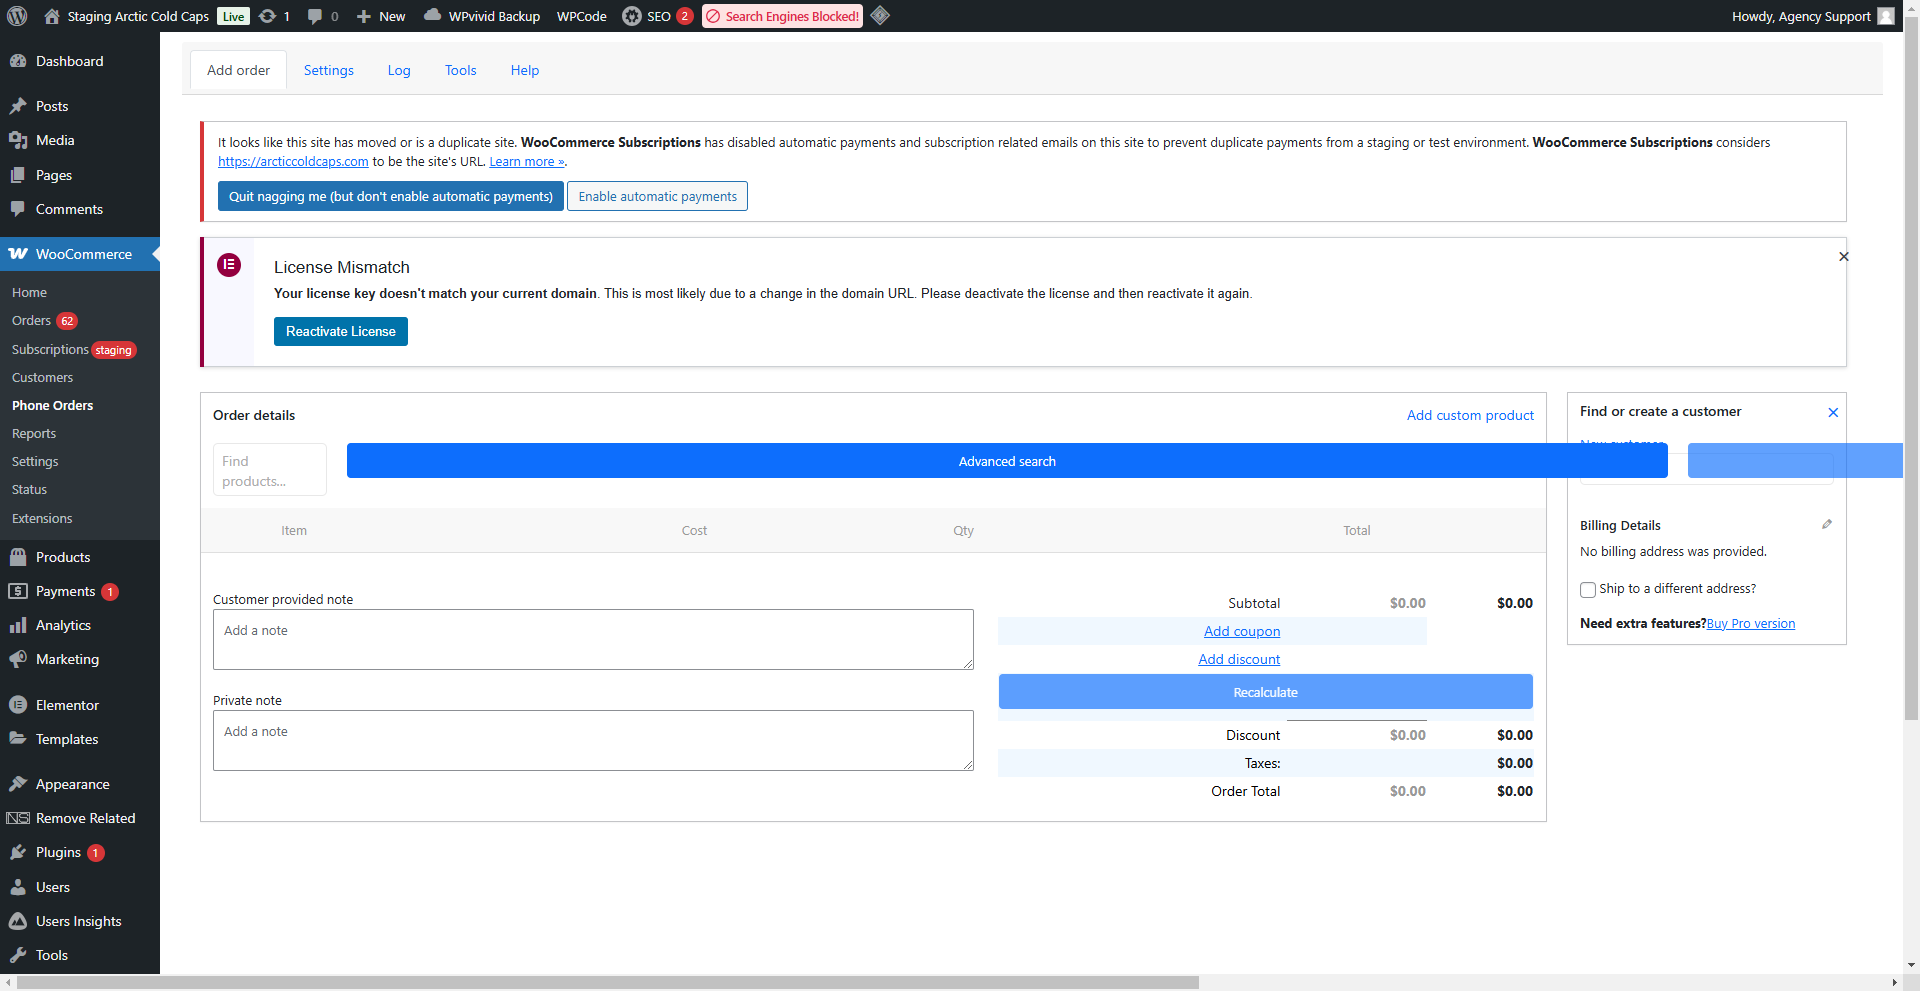Open the Plugins menu in sidebar
The height and width of the screenshot is (991, 1920).
(58, 852)
